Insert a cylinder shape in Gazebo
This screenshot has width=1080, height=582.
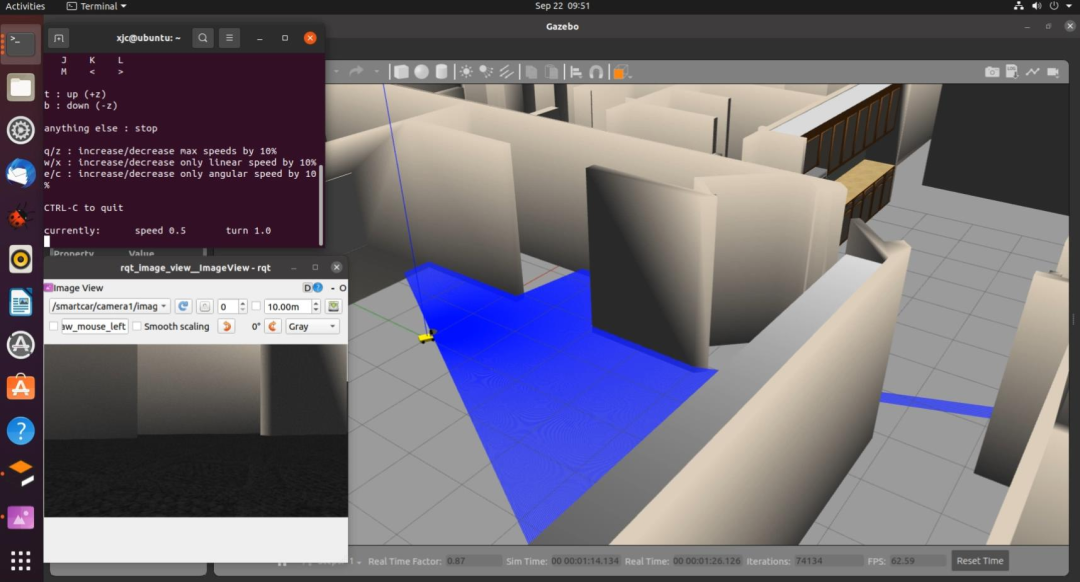441,72
